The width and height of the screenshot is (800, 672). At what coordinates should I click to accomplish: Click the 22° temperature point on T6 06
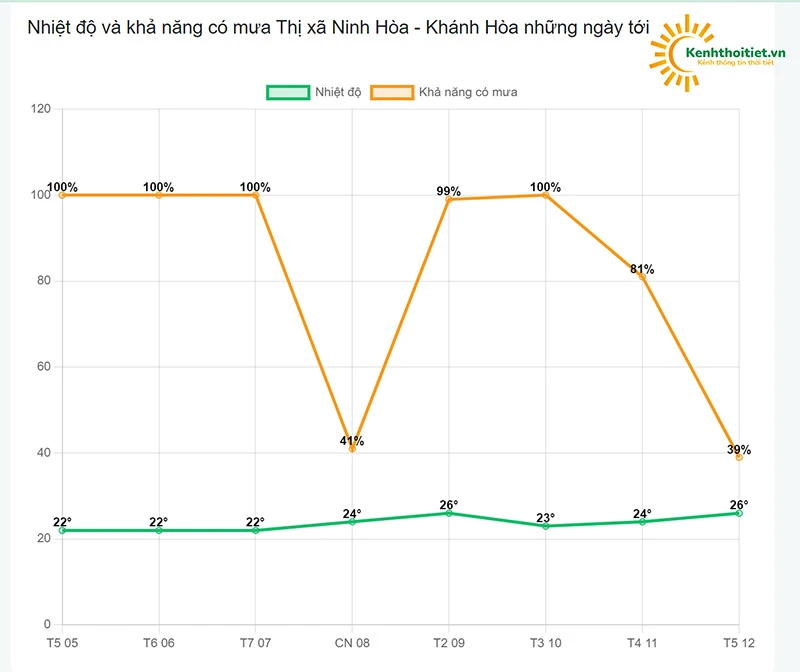(159, 530)
